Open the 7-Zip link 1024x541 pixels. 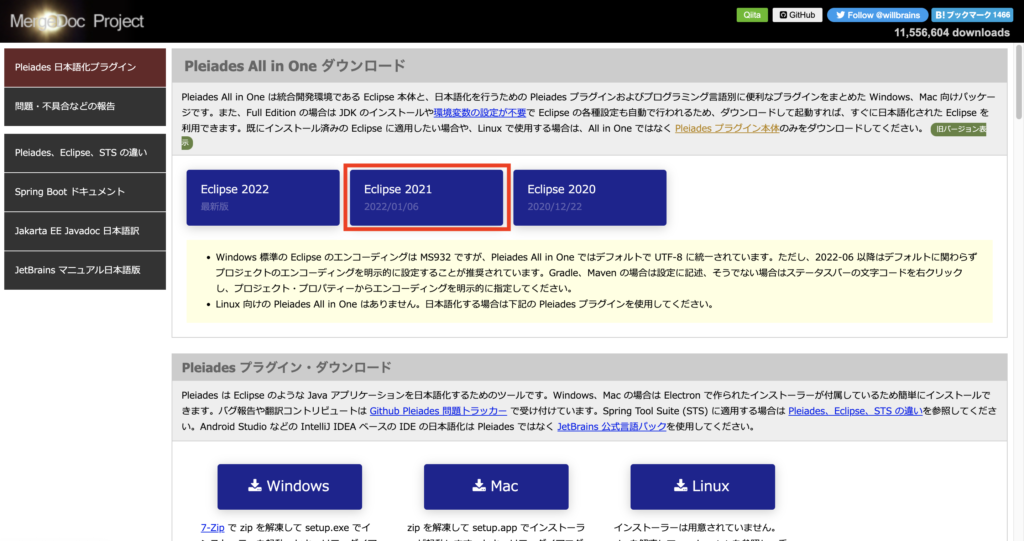click(x=212, y=527)
